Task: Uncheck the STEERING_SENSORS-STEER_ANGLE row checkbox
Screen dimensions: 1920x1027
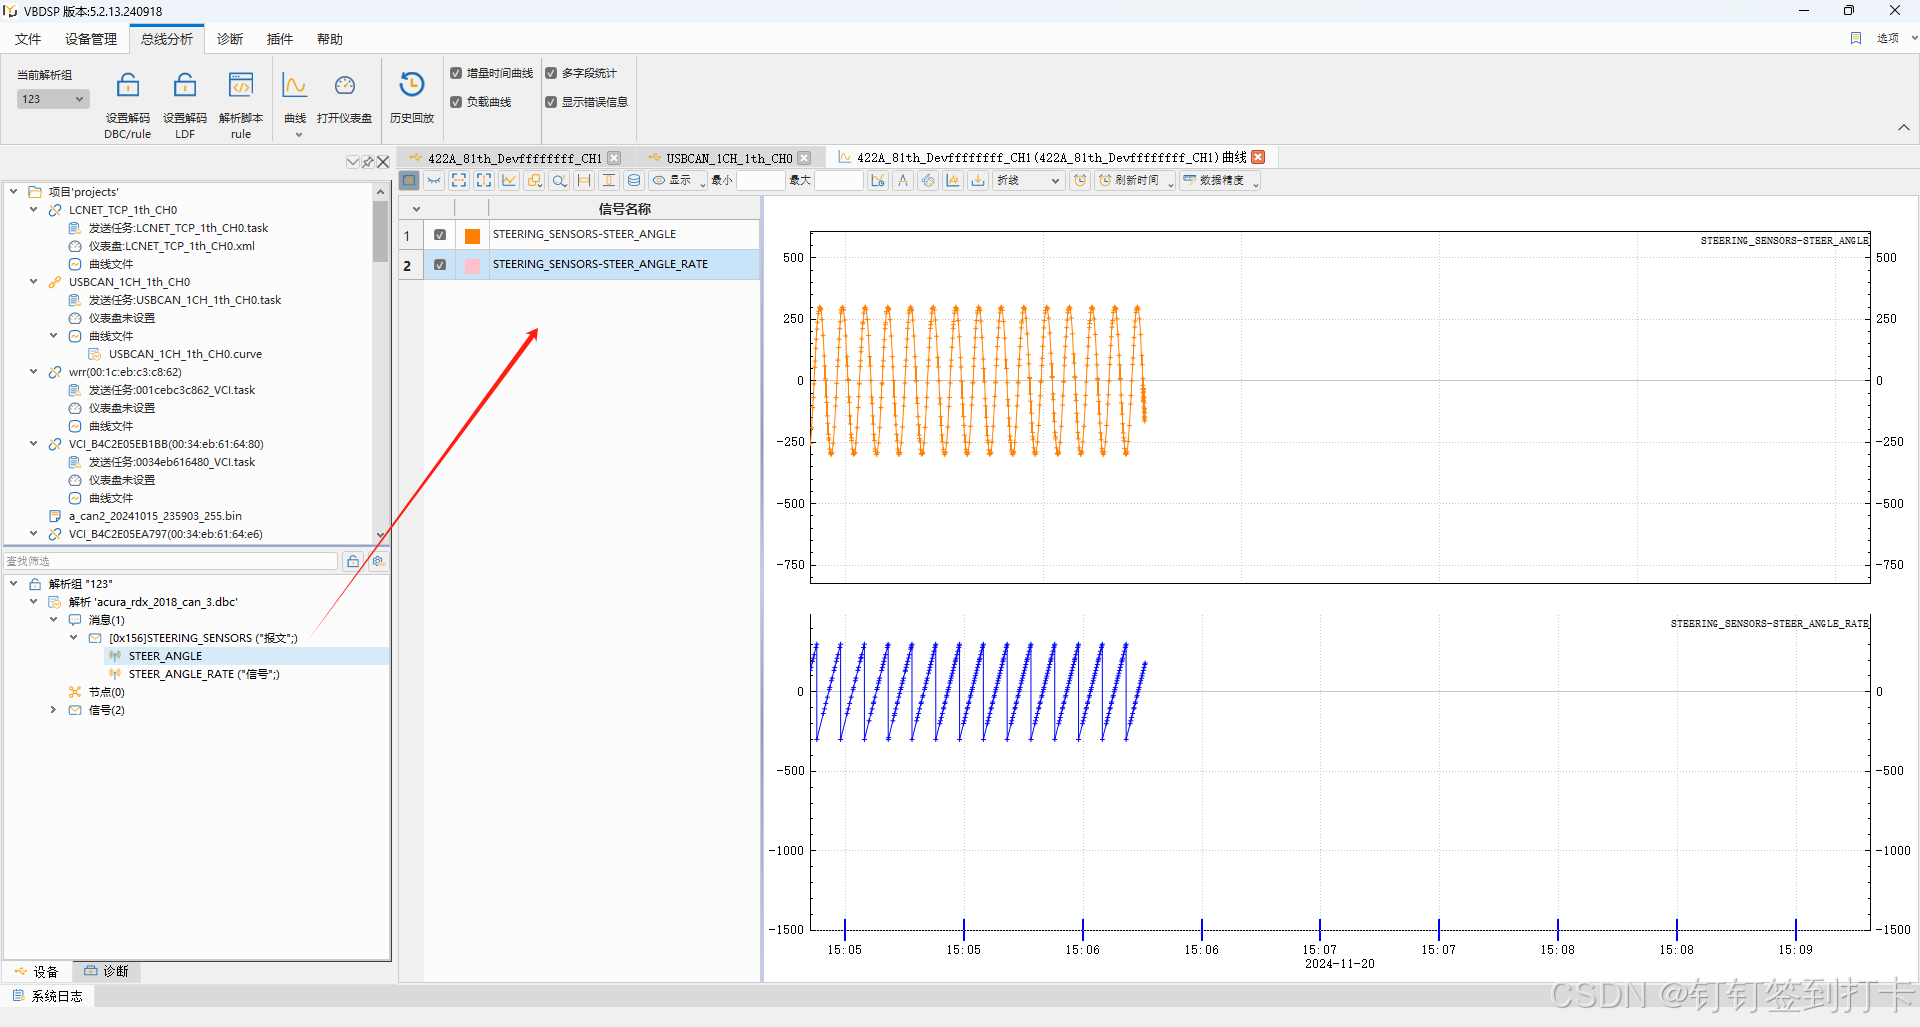Action: (x=440, y=235)
